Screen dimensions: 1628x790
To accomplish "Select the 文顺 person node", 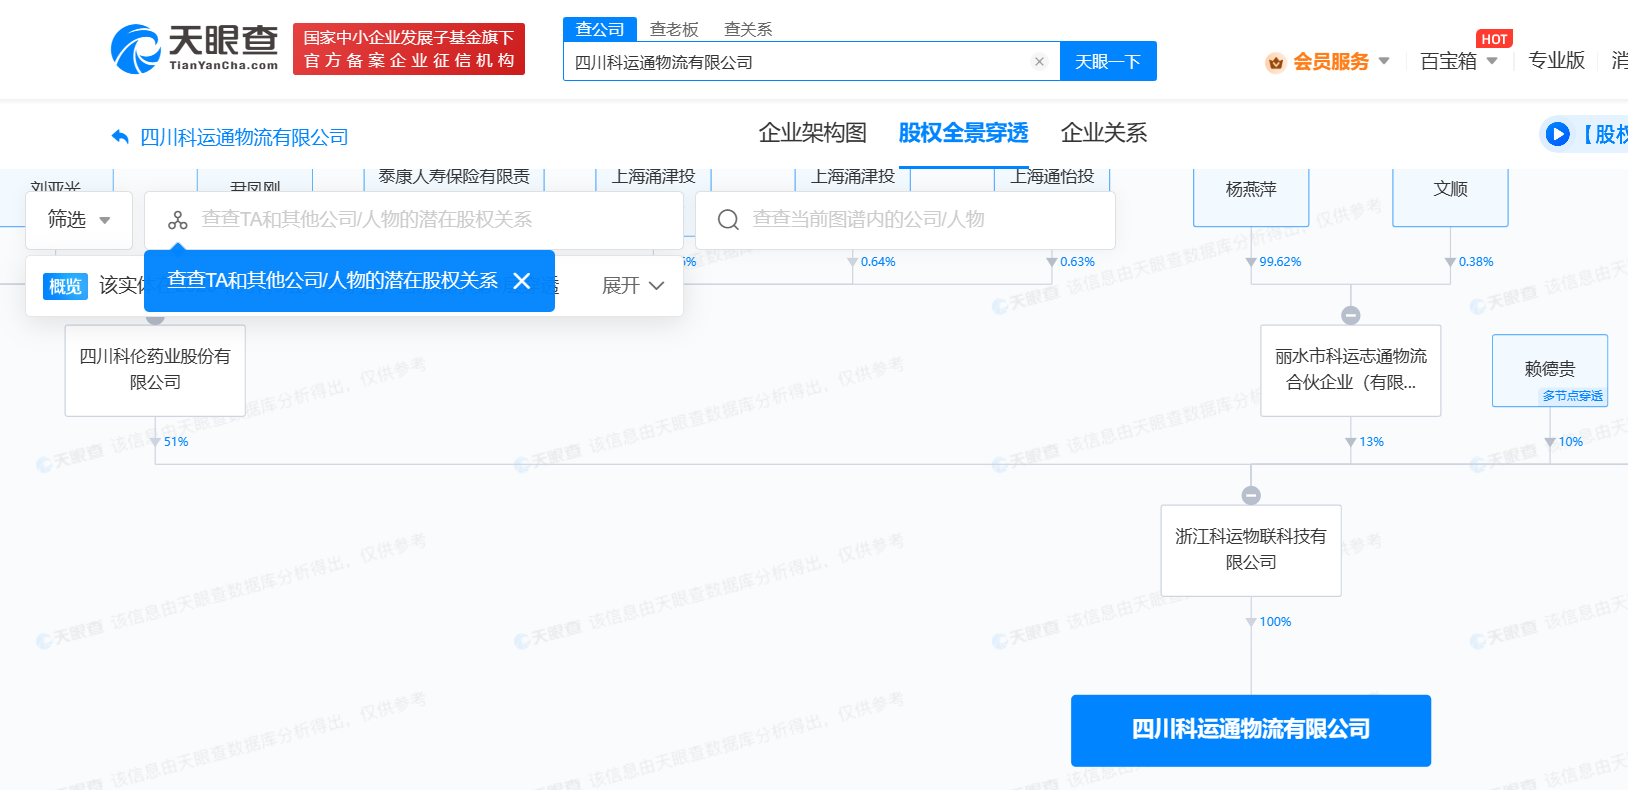I will pyautogui.click(x=1450, y=197).
